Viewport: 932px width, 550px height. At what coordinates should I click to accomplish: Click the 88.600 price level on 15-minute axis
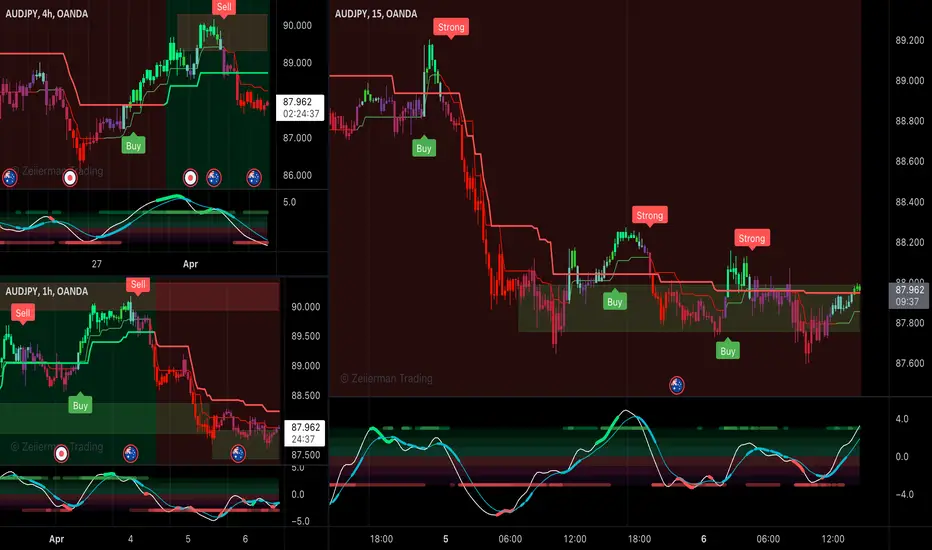pyautogui.click(x=909, y=161)
